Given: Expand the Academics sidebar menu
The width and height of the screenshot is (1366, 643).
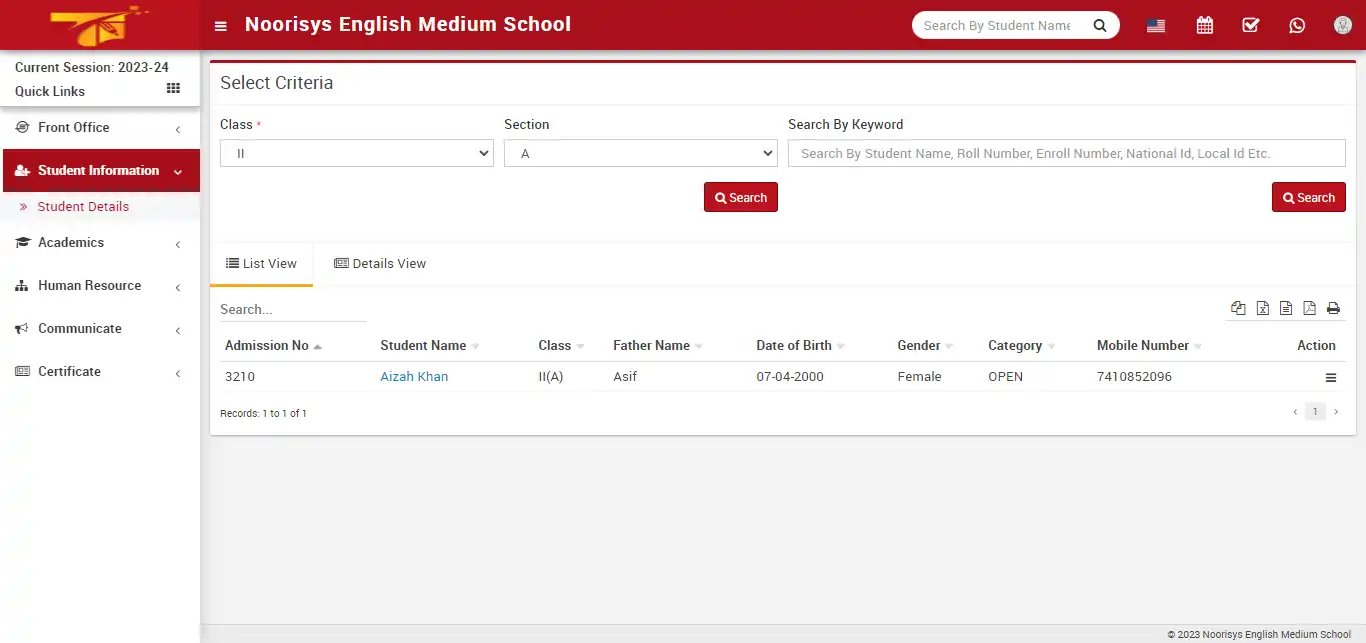Looking at the screenshot, I should 70,242.
